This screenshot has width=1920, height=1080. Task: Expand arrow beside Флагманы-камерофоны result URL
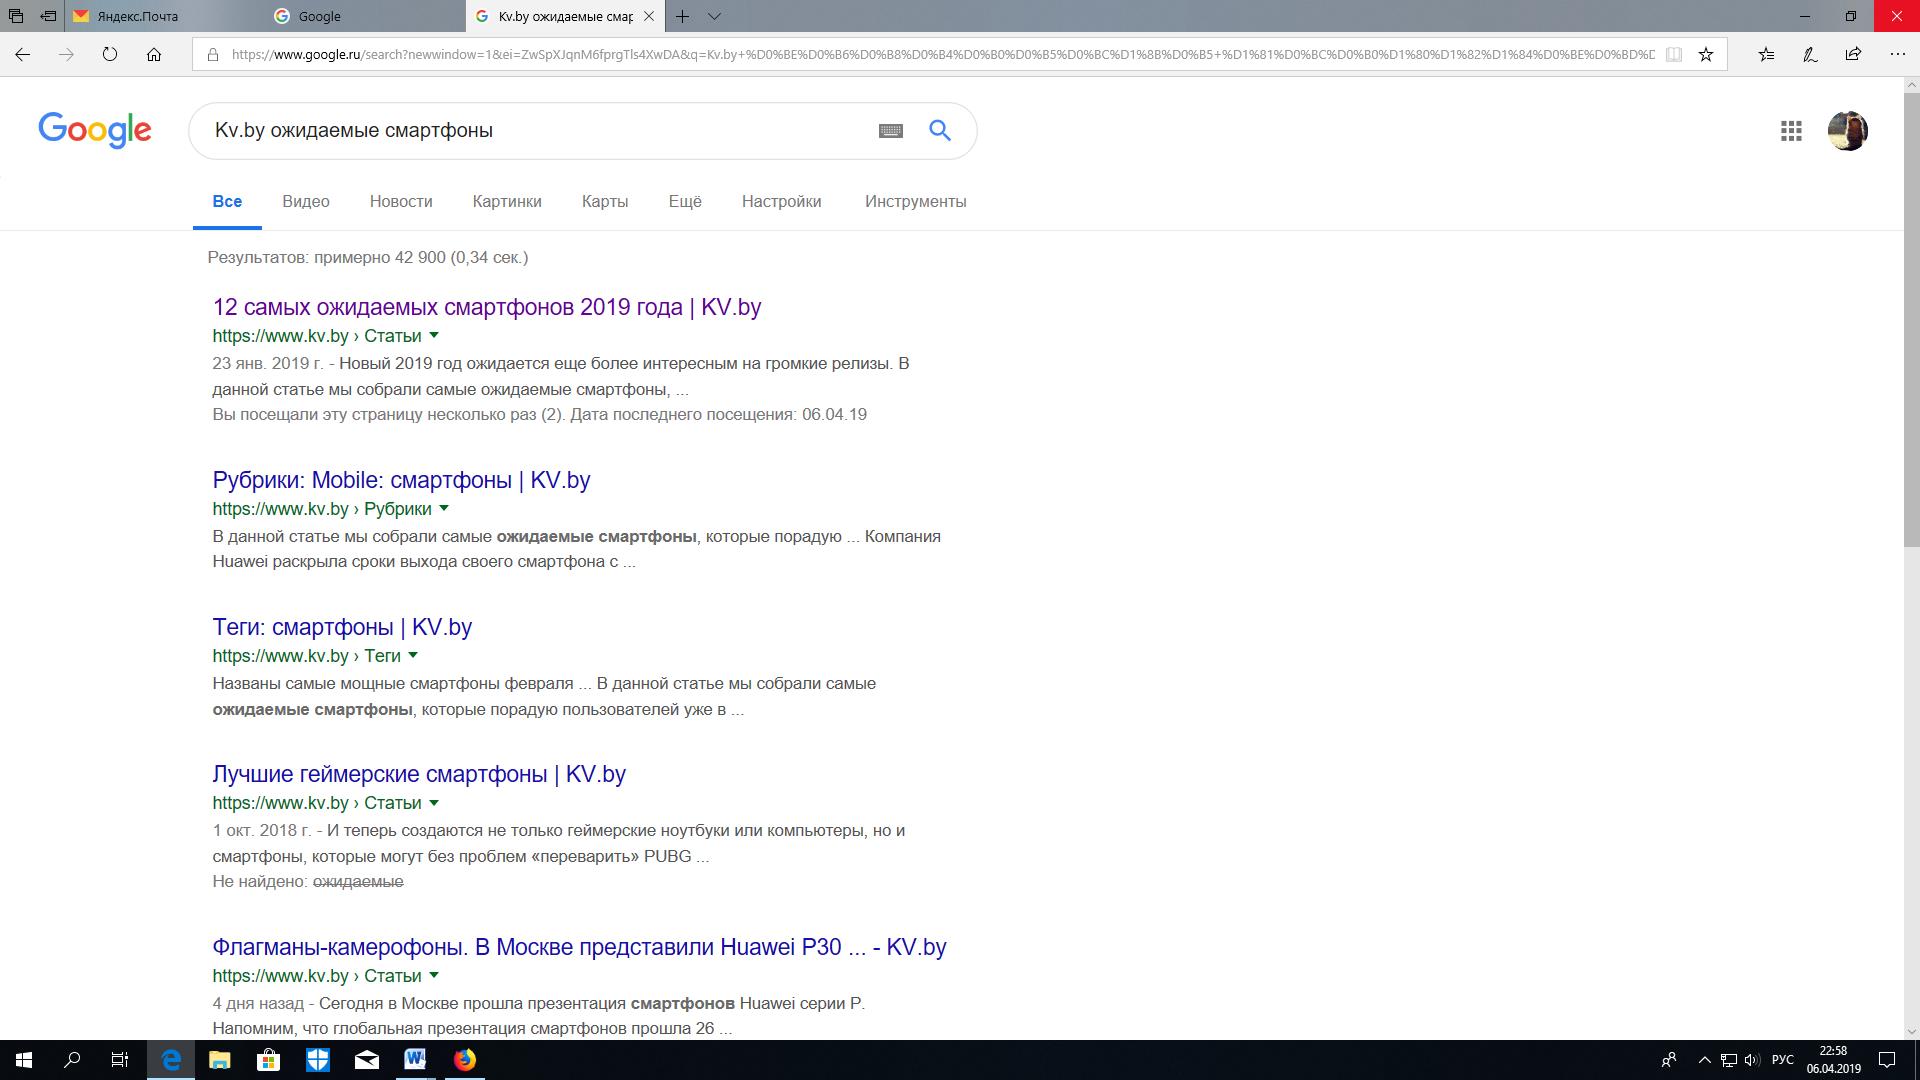point(434,976)
